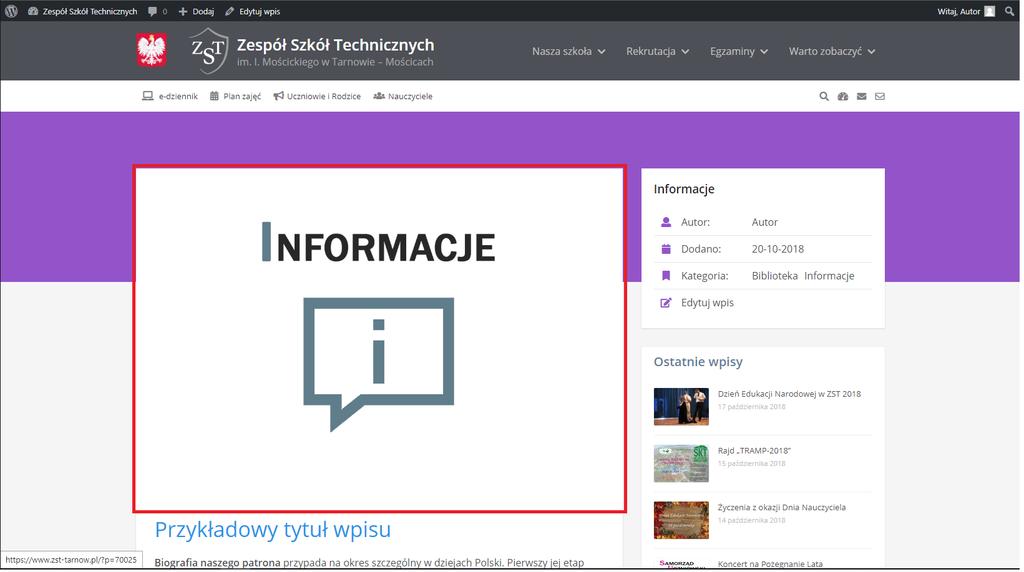
Task: Click the megaphone icon beside Uczniowie i Rodzice
Action: (278, 96)
